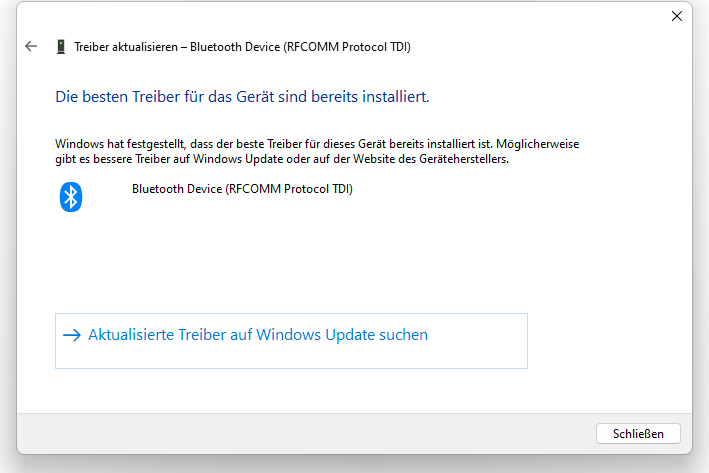Image resolution: width=709 pixels, height=473 pixels.
Task: Click the paragraph starting "Windows hat festgestellt"
Action: (x=317, y=151)
